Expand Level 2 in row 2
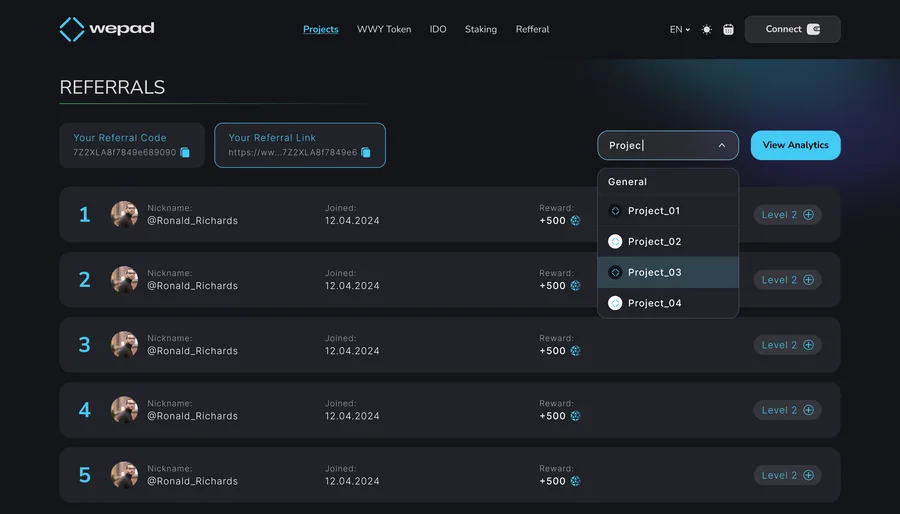This screenshot has width=900, height=514. coord(788,280)
